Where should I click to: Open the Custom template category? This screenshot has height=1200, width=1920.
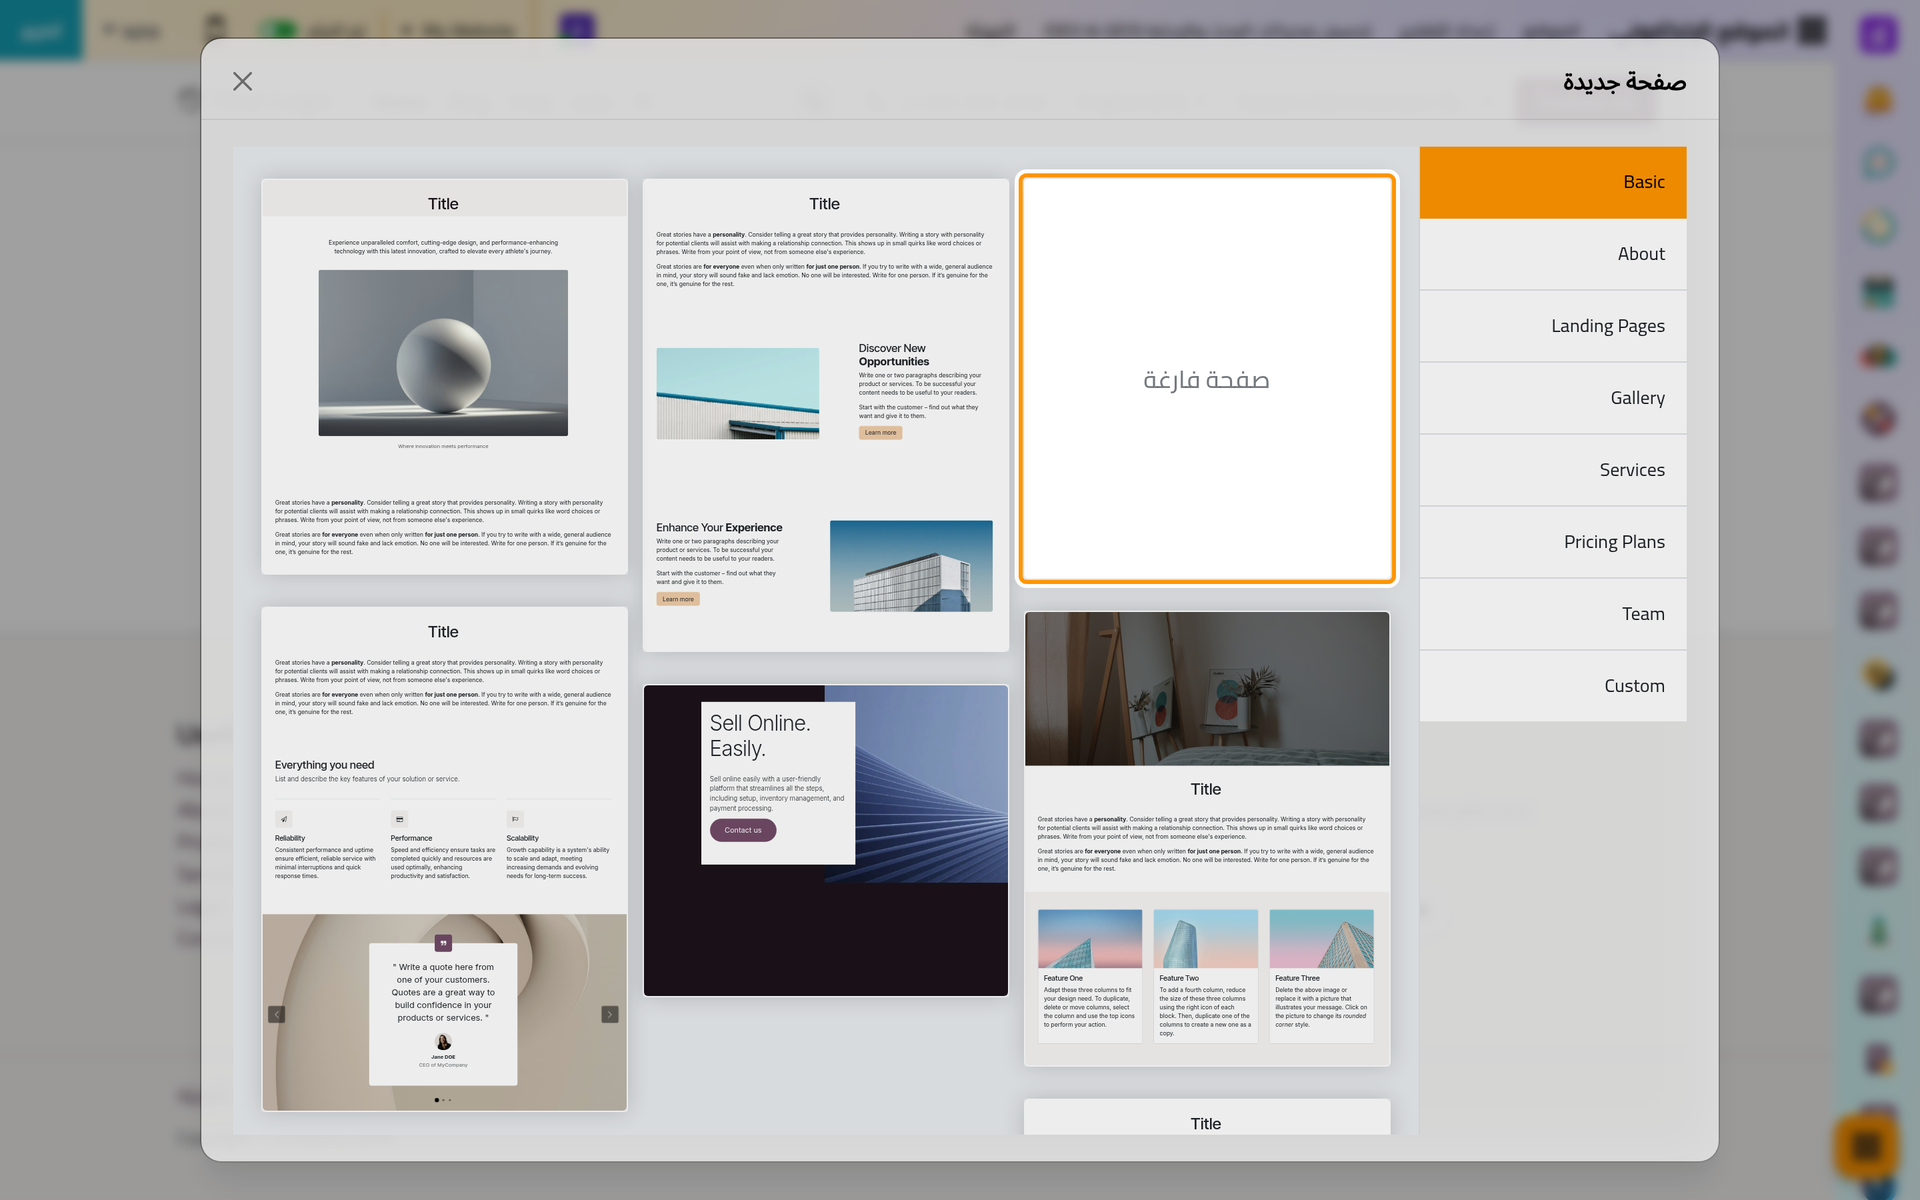1552,686
